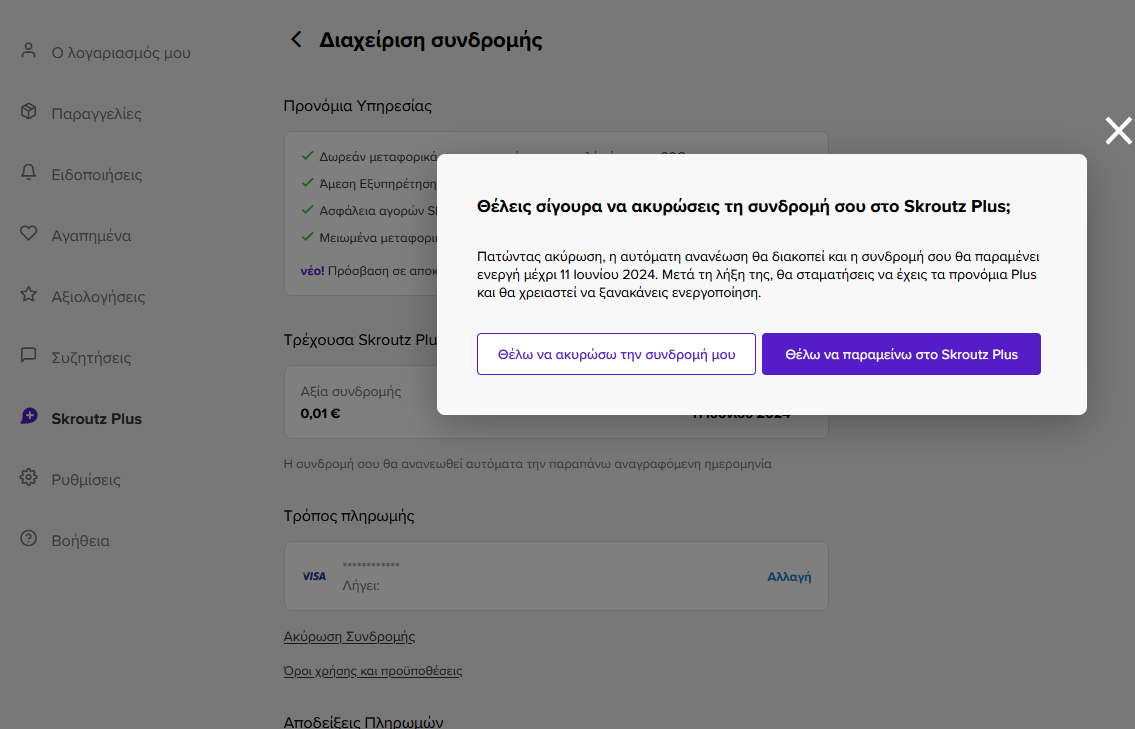Click the Αποδείξεις Πληρωμών heading
The image size is (1135, 729).
click(363, 722)
